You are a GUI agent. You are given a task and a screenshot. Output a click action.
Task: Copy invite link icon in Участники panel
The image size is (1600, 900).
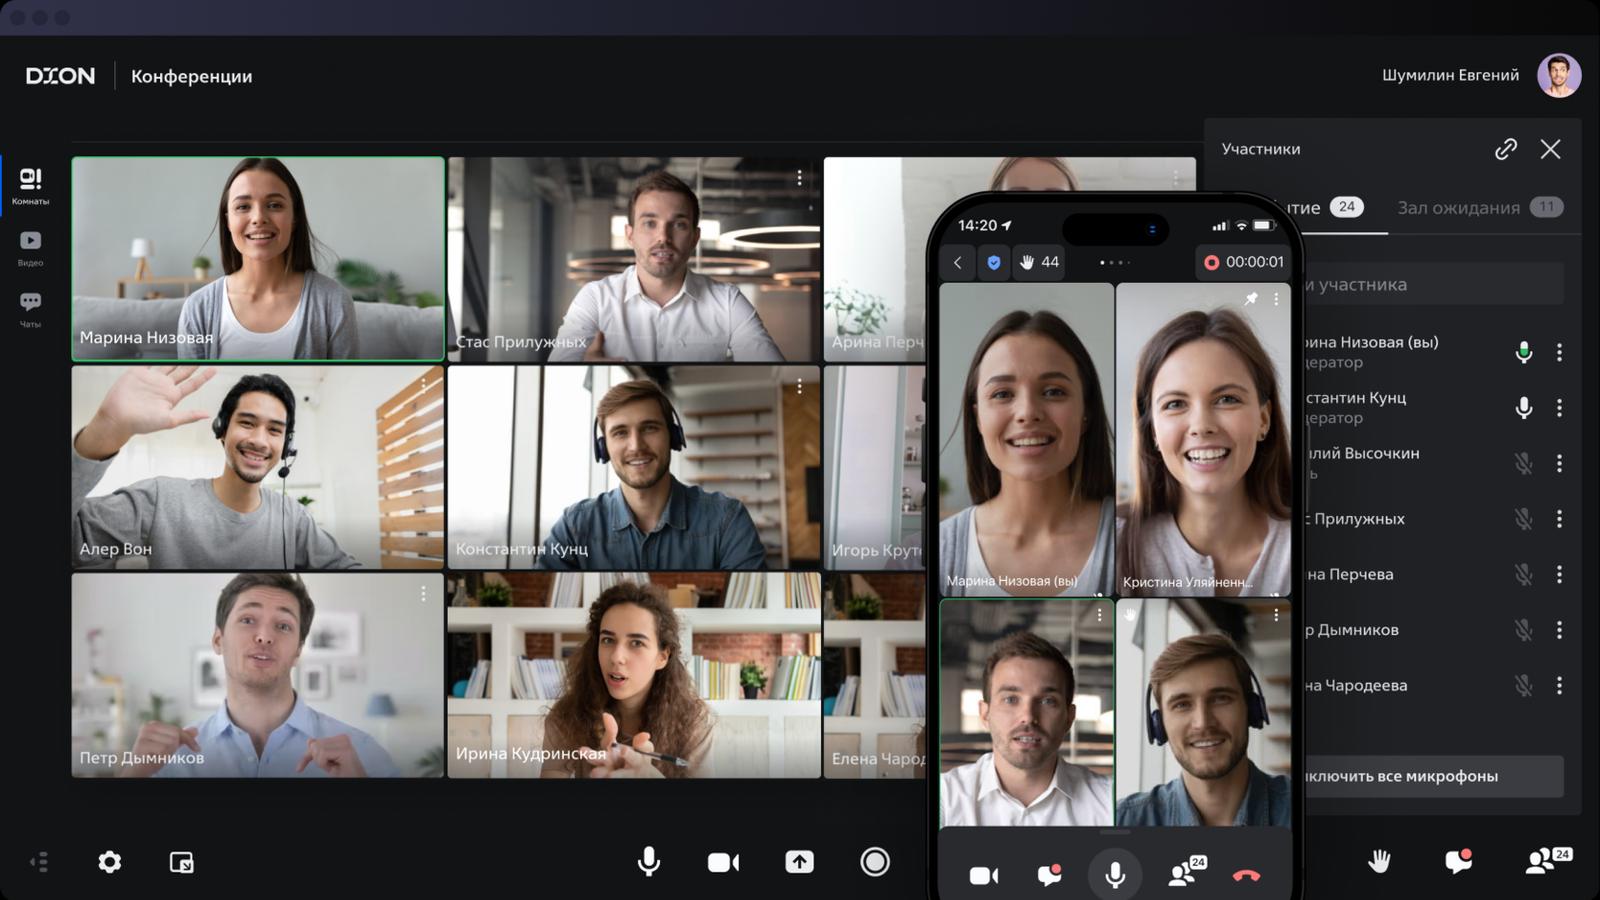pos(1506,149)
